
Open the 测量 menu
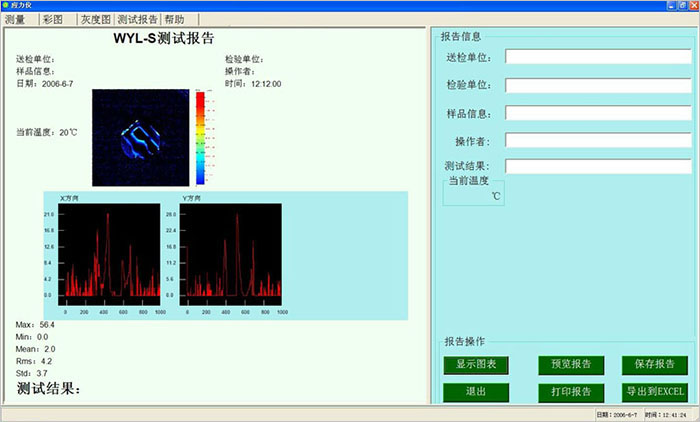point(15,19)
